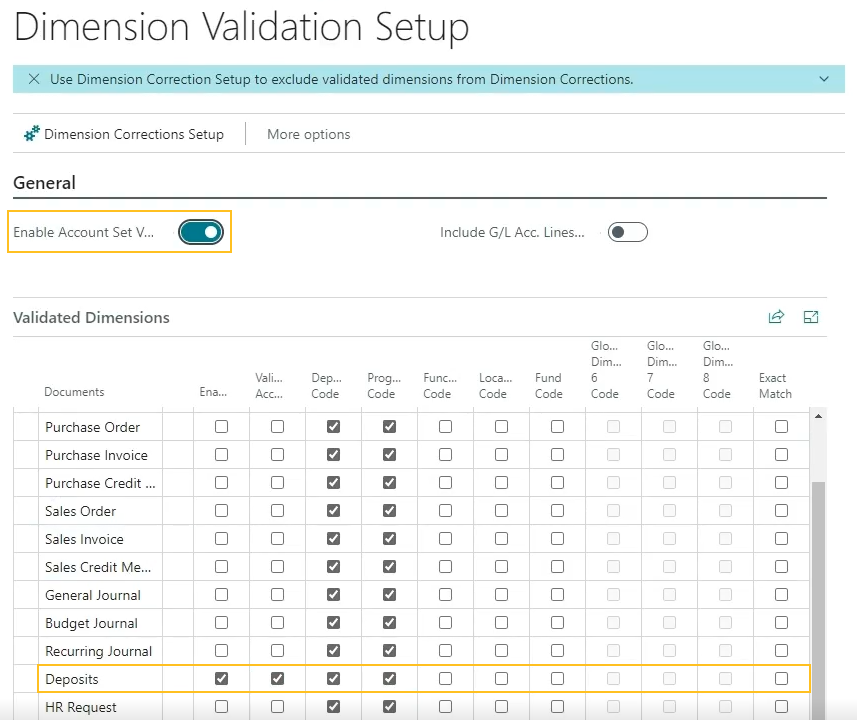Uncheck Prog Code for Budget Journal
This screenshot has height=720, width=857.
click(x=389, y=622)
